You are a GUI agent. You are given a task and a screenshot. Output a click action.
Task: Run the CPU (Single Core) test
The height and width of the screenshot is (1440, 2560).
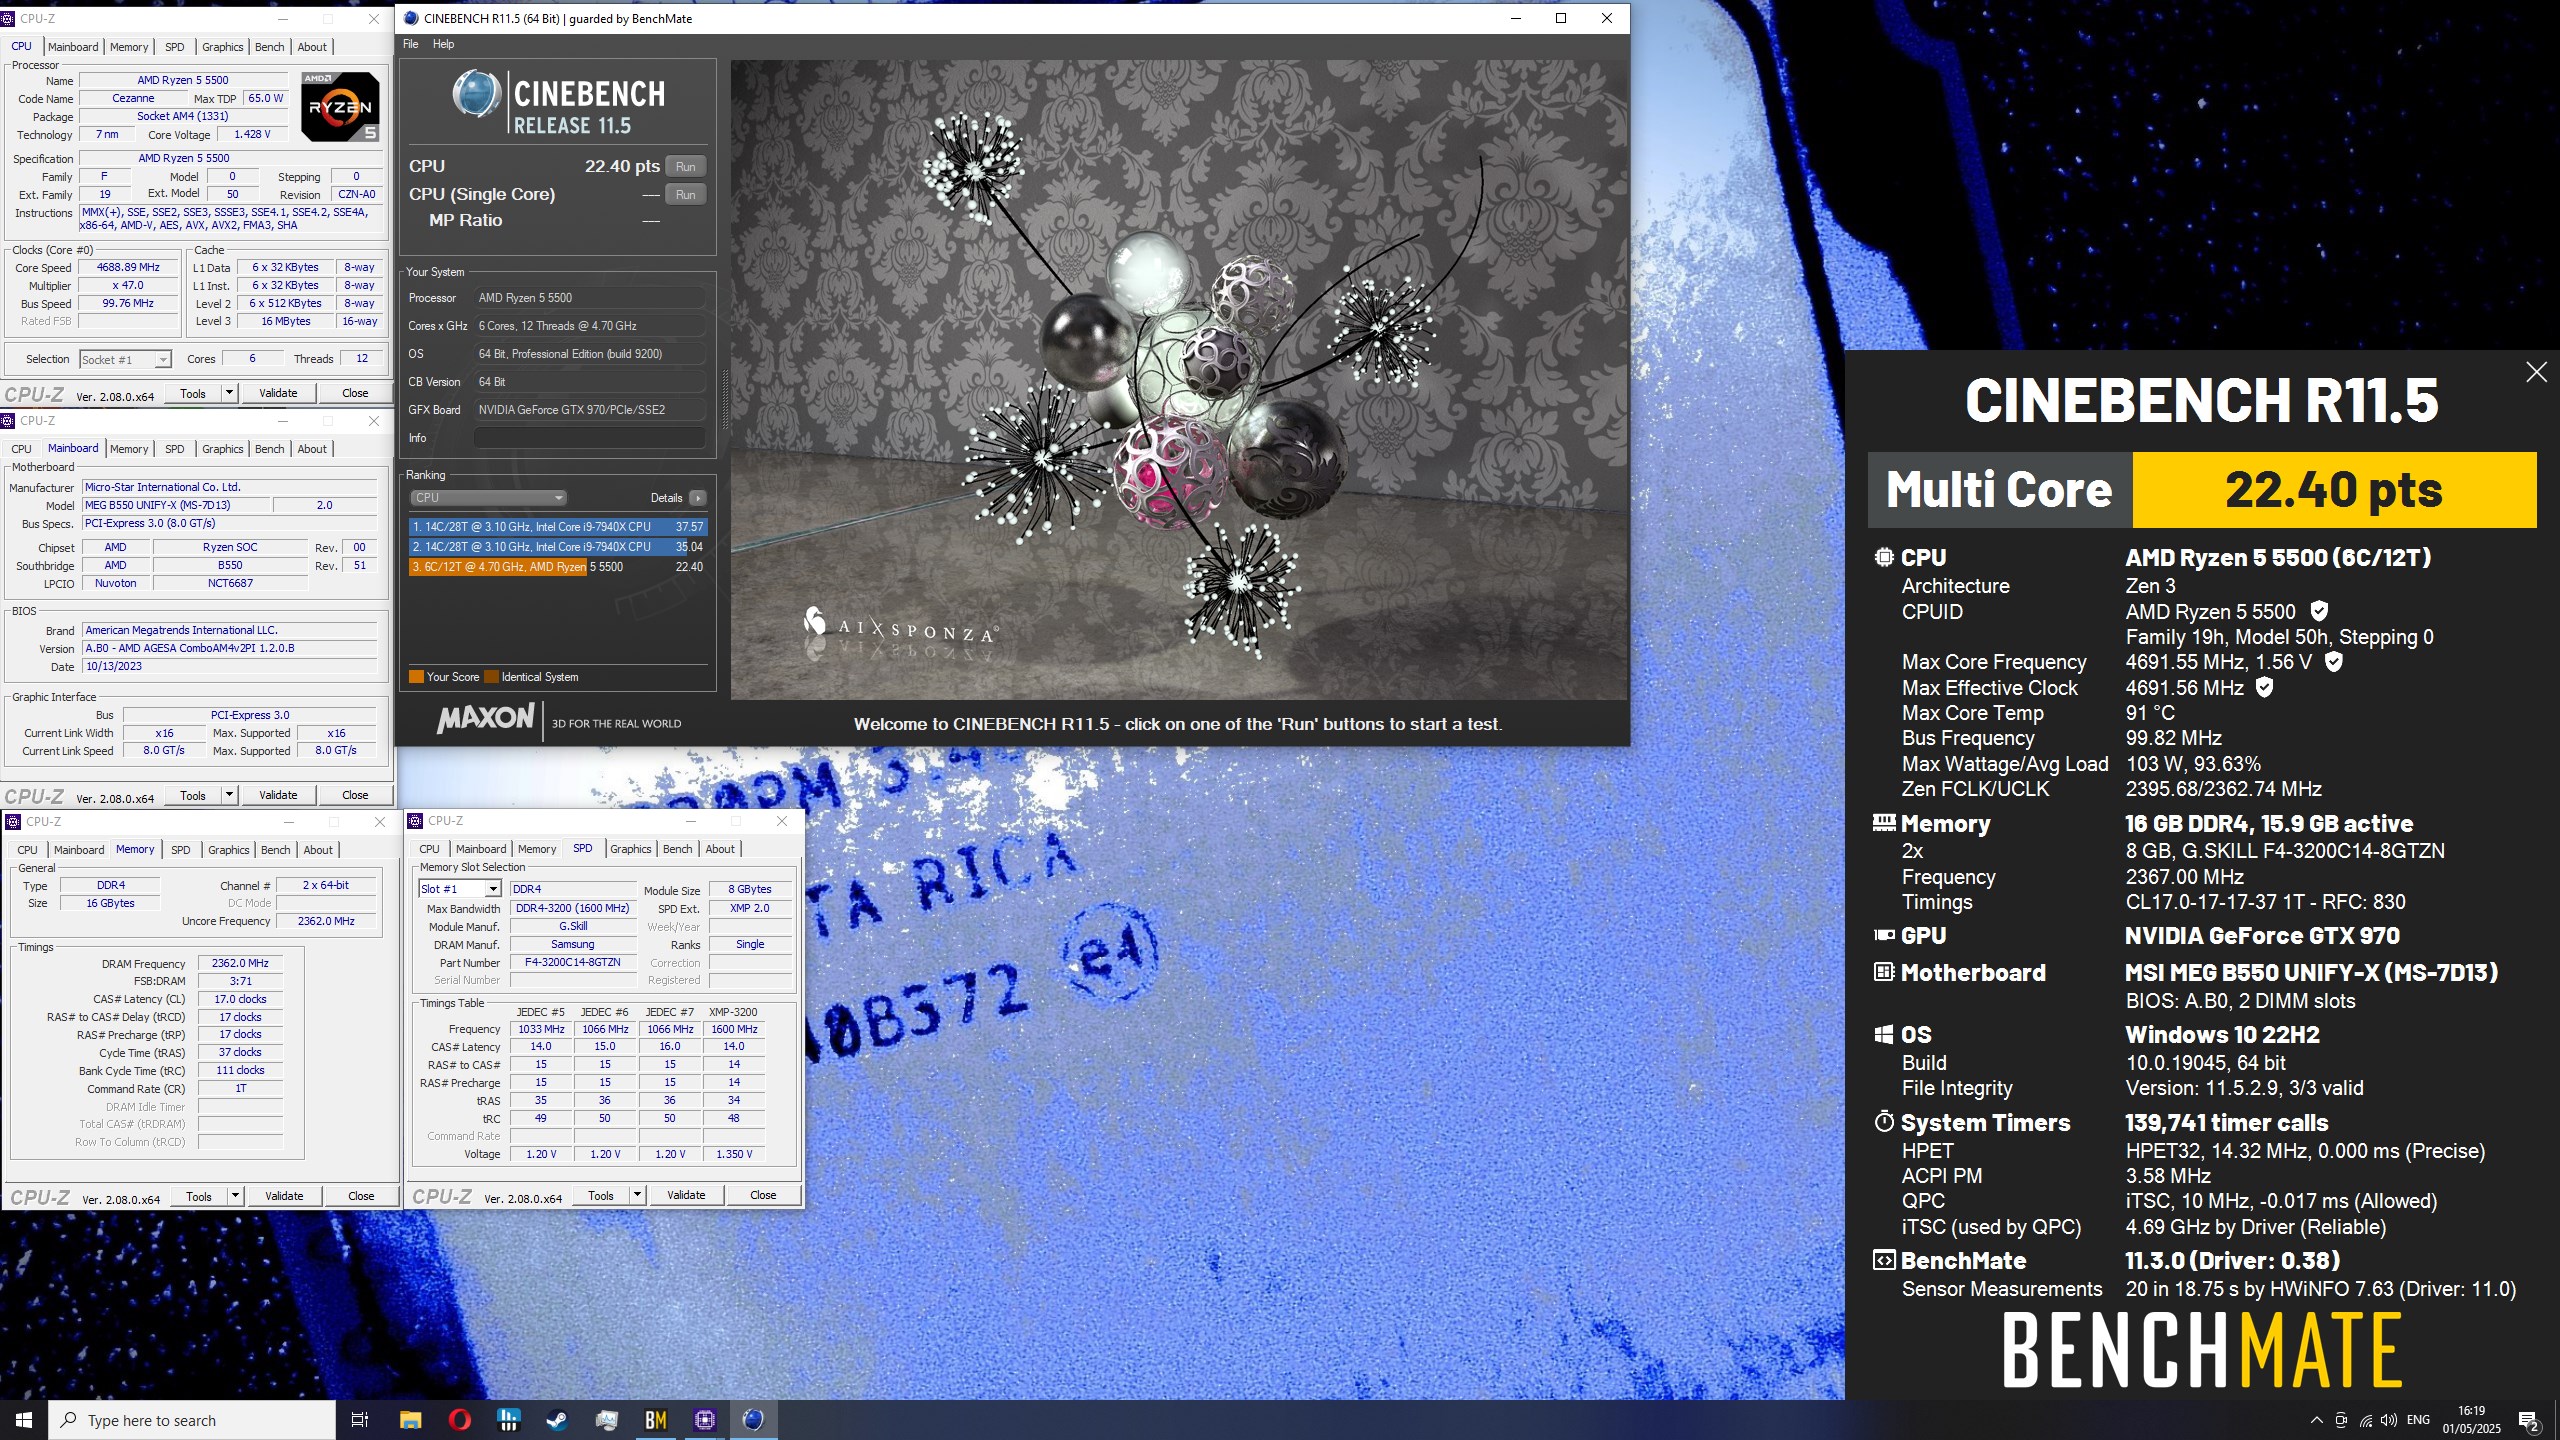tap(685, 195)
